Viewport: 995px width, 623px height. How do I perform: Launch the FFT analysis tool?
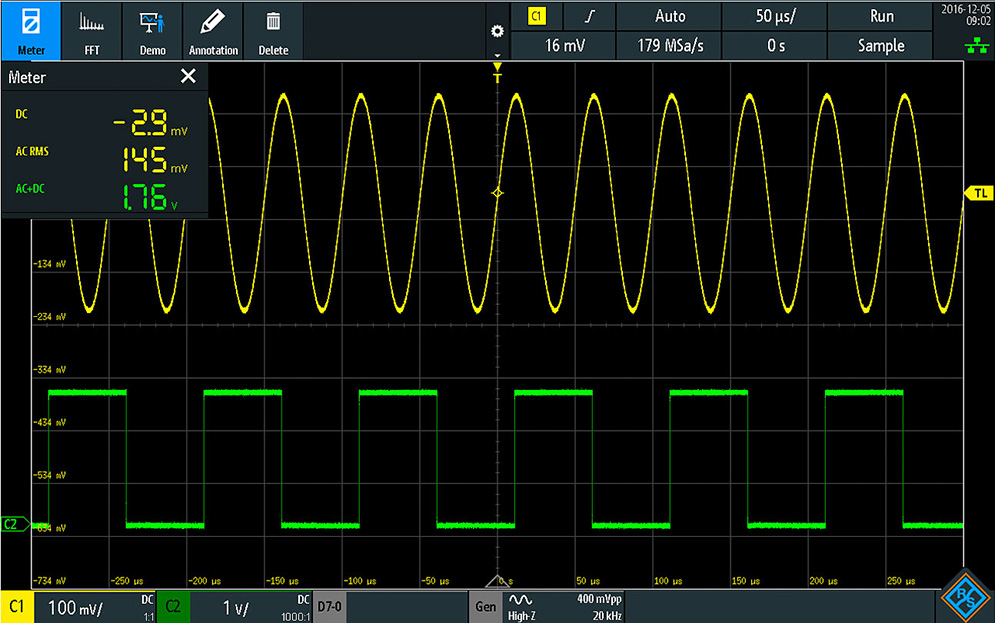coord(91,31)
